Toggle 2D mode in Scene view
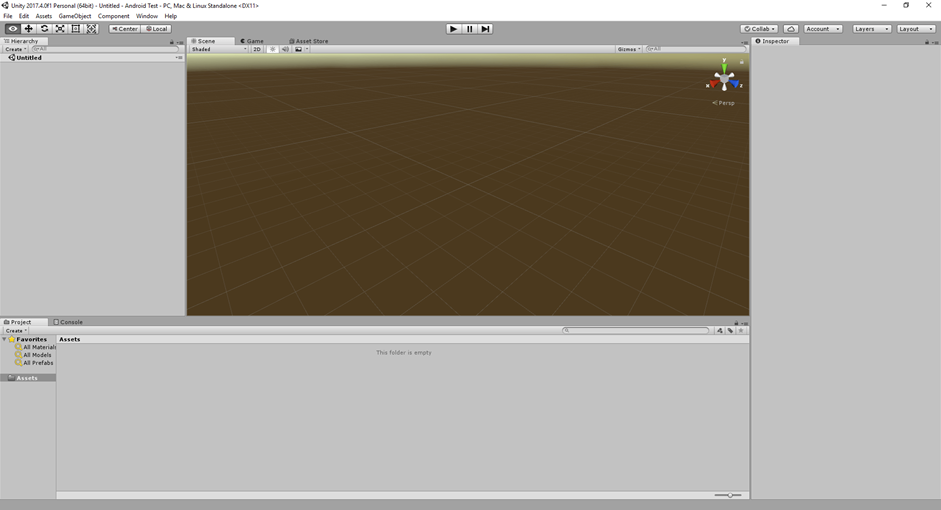 coord(257,49)
